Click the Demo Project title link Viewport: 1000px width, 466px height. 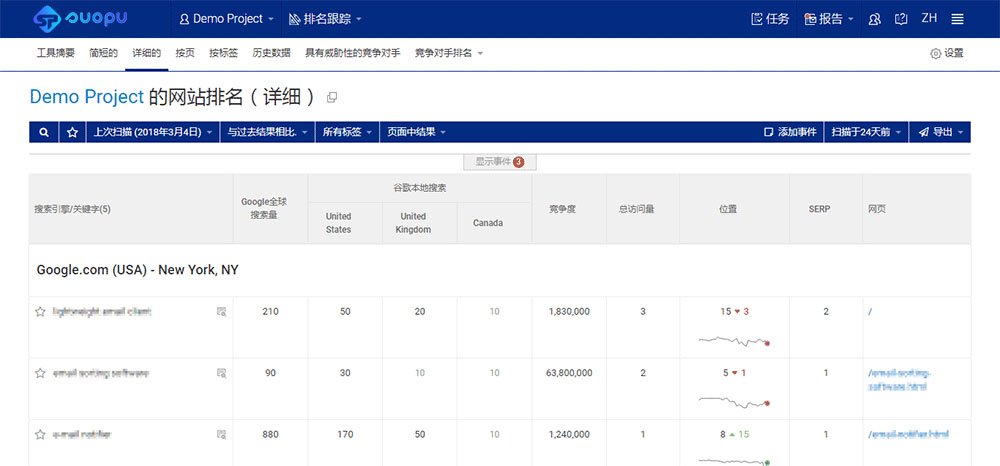click(87, 97)
